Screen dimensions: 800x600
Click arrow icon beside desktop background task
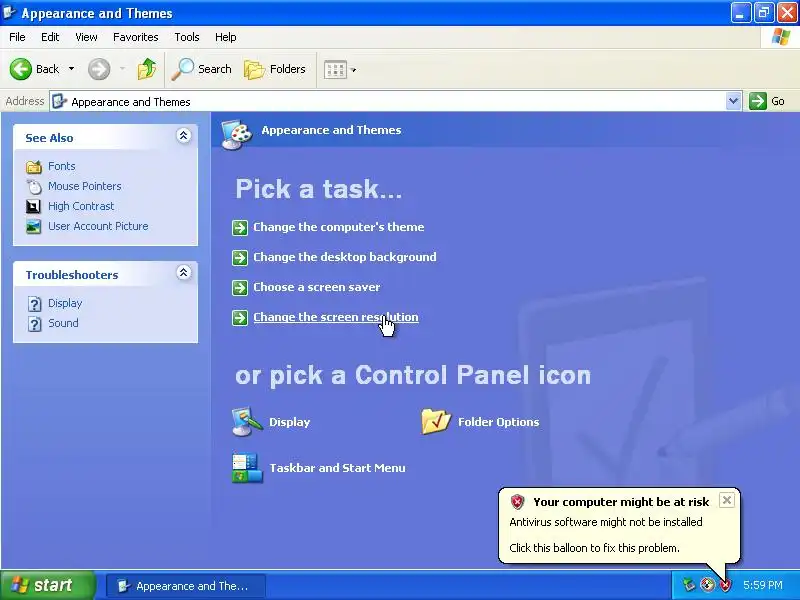coord(240,258)
